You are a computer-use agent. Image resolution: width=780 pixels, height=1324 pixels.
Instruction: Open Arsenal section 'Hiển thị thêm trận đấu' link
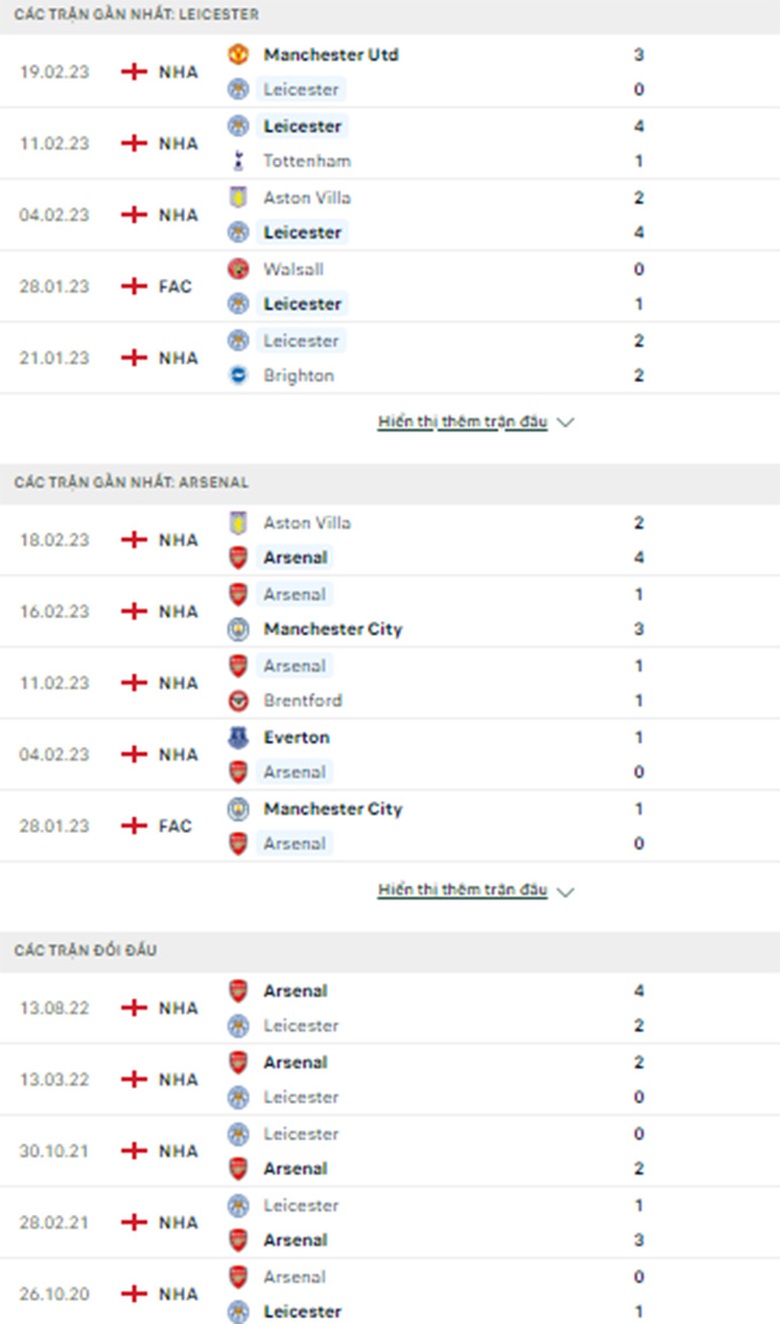coord(462,890)
